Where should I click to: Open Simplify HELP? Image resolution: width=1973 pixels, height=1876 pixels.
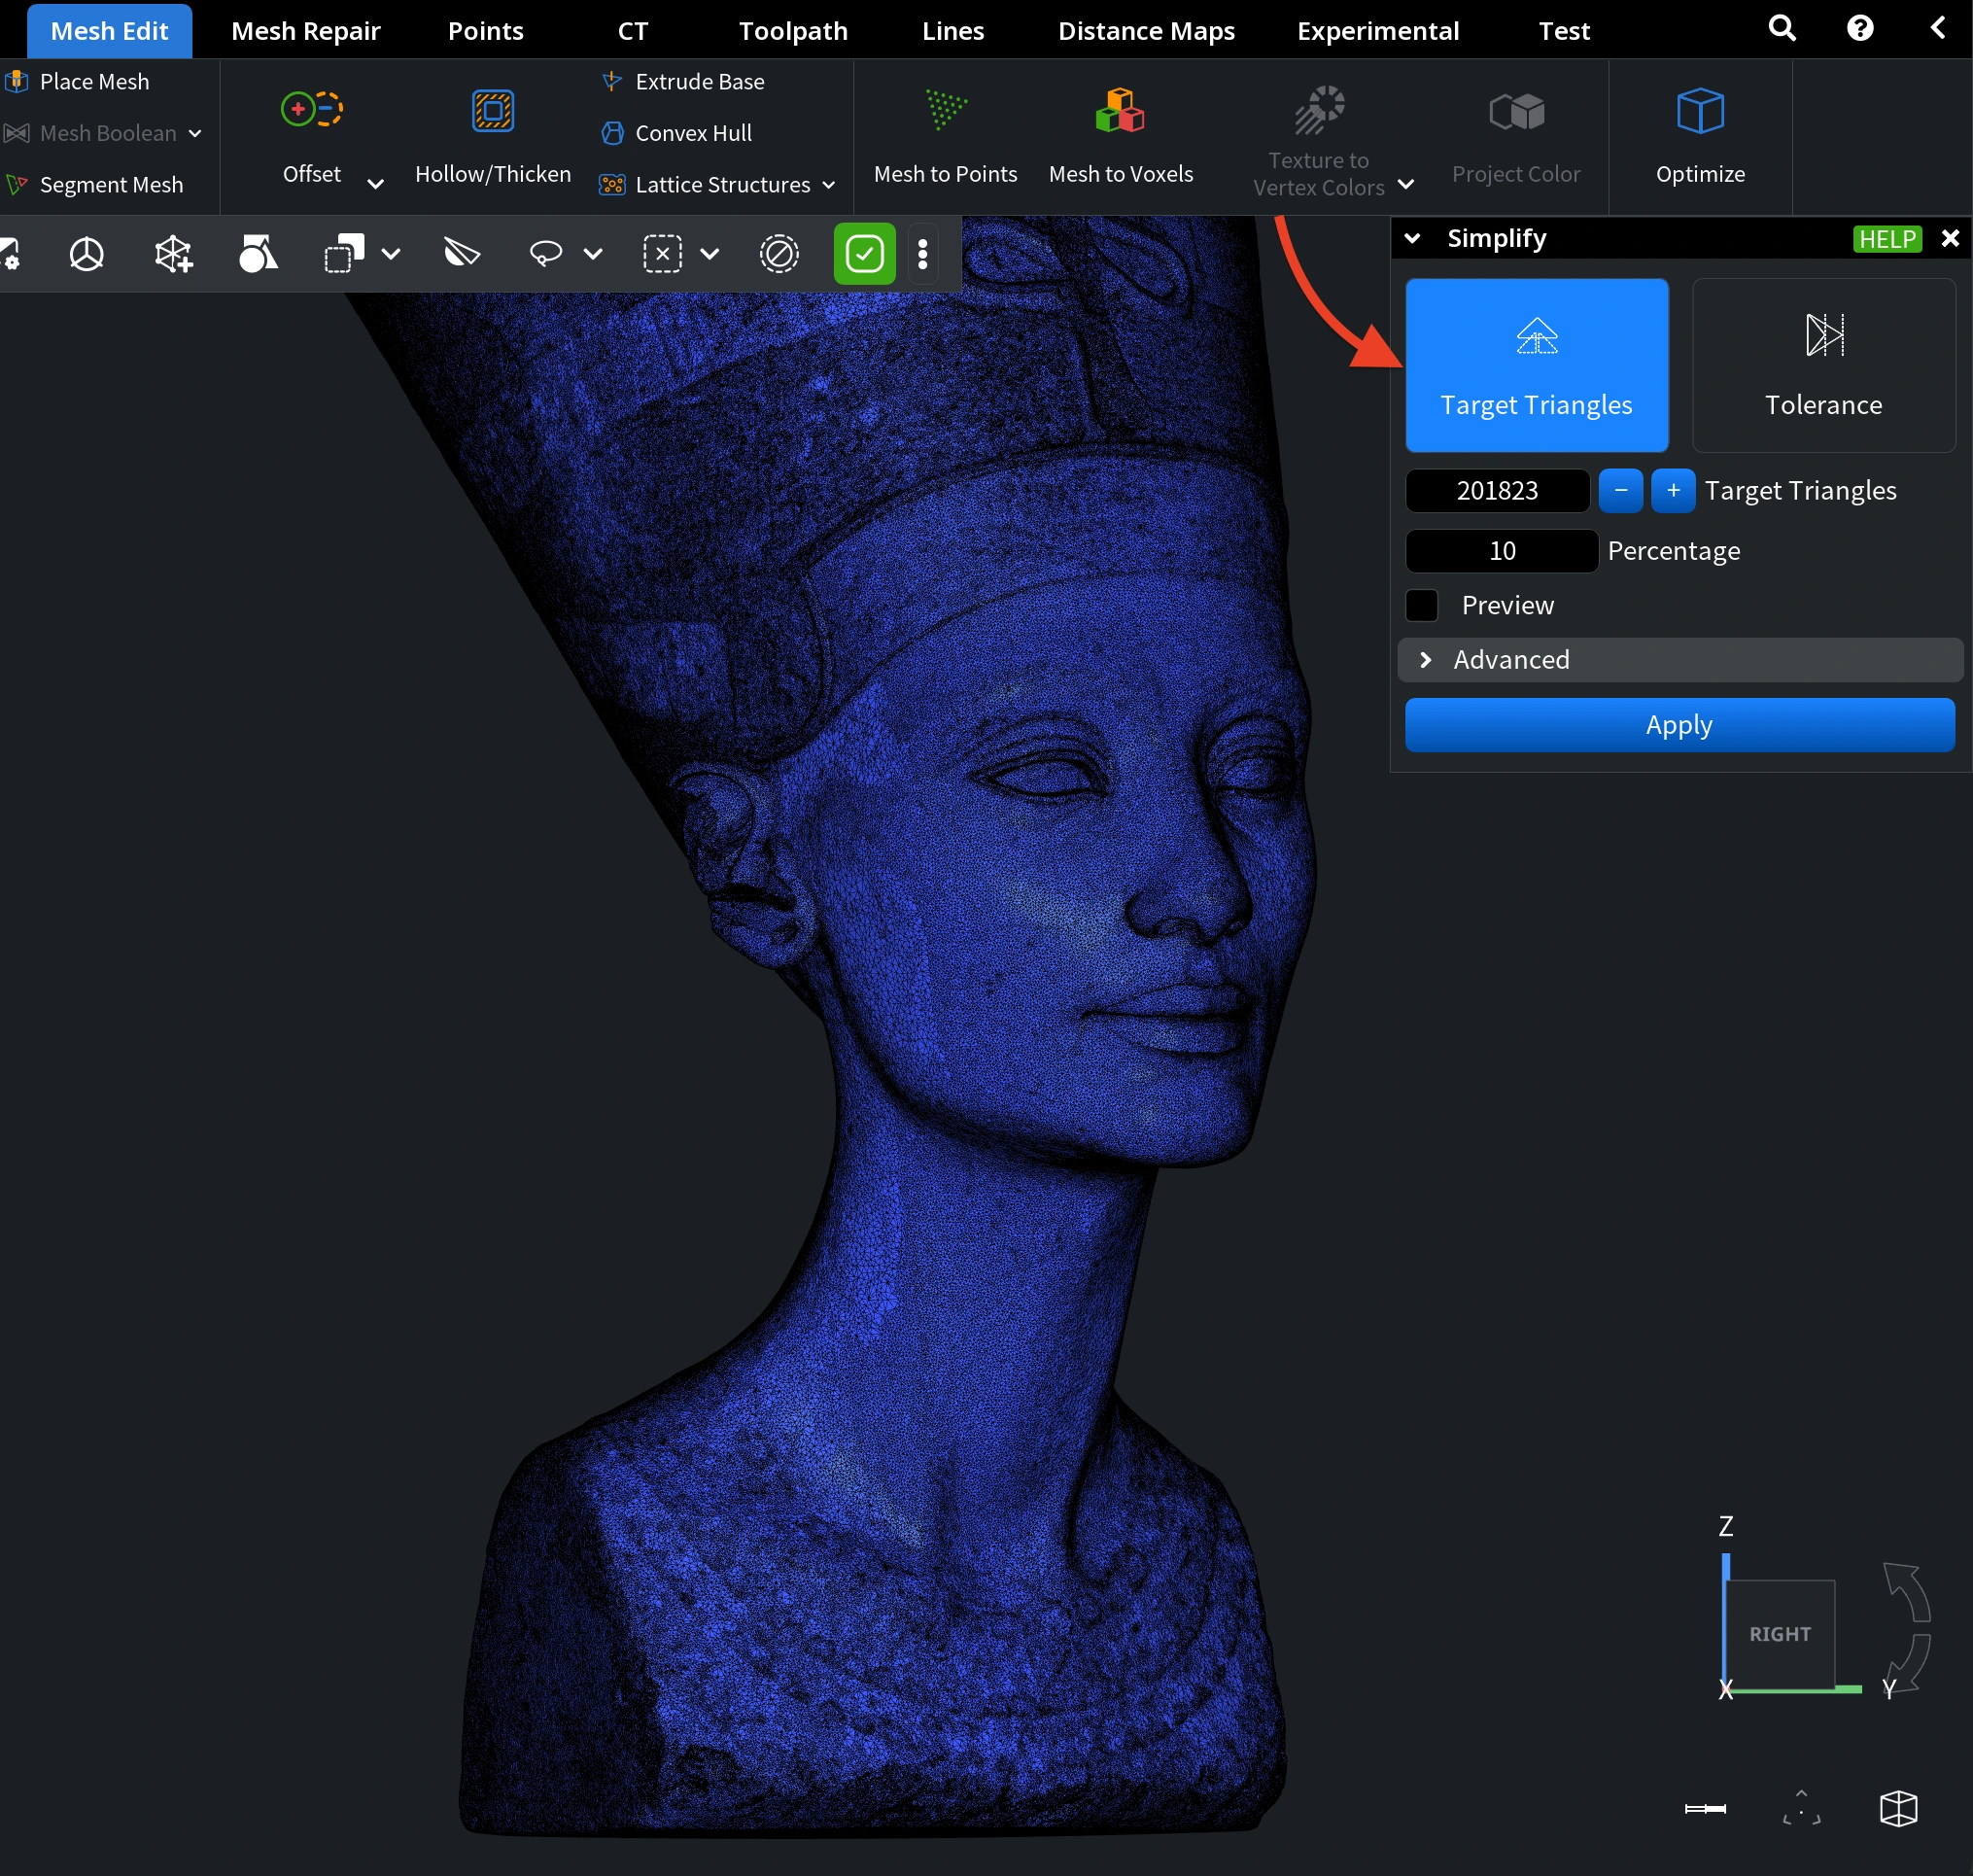[1887, 239]
